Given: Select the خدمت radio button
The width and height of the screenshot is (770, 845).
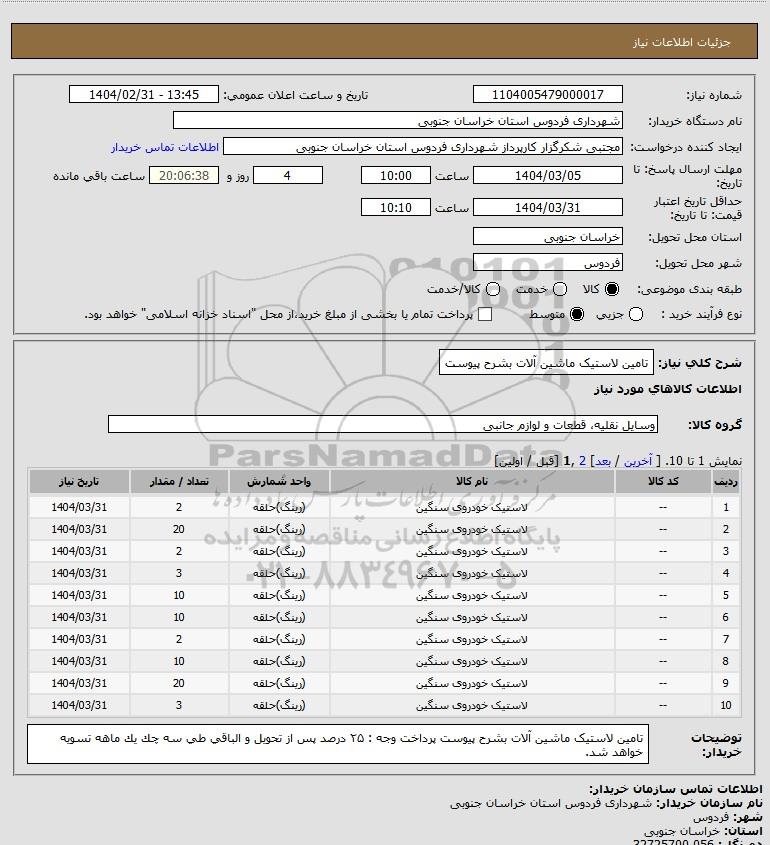Looking at the screenshot, I should click(x=560, y=289).
